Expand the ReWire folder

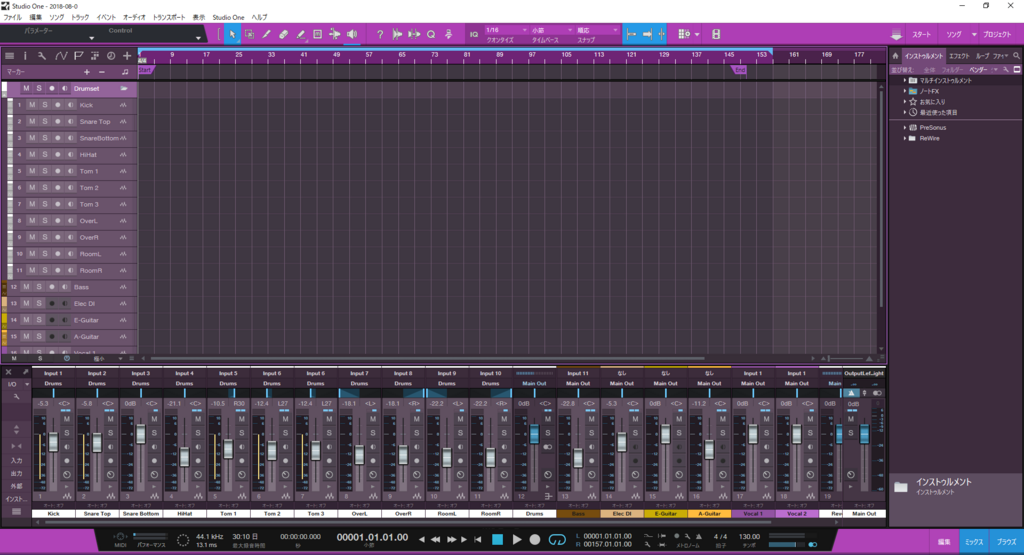click(905, 138)
